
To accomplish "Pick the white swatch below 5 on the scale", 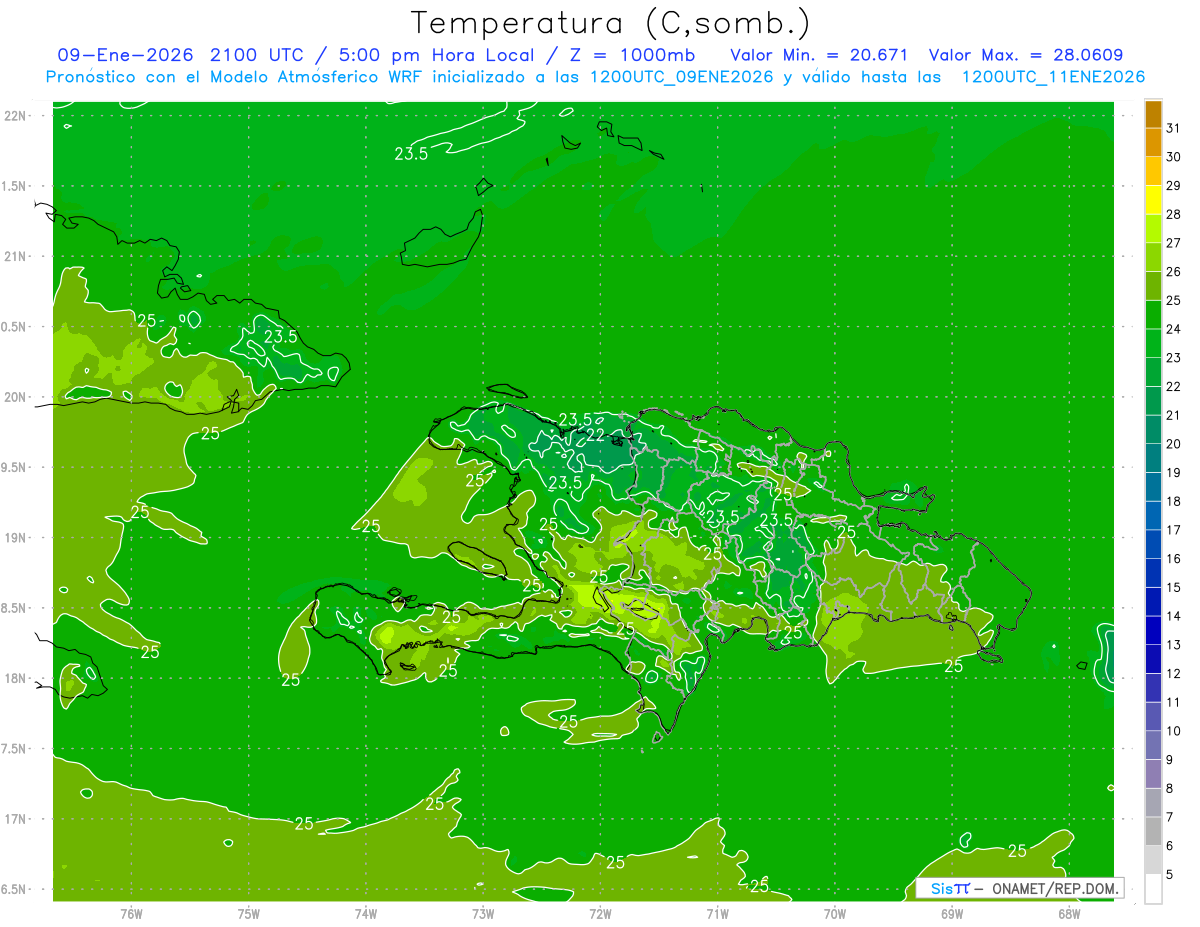I will [1153, 889].
